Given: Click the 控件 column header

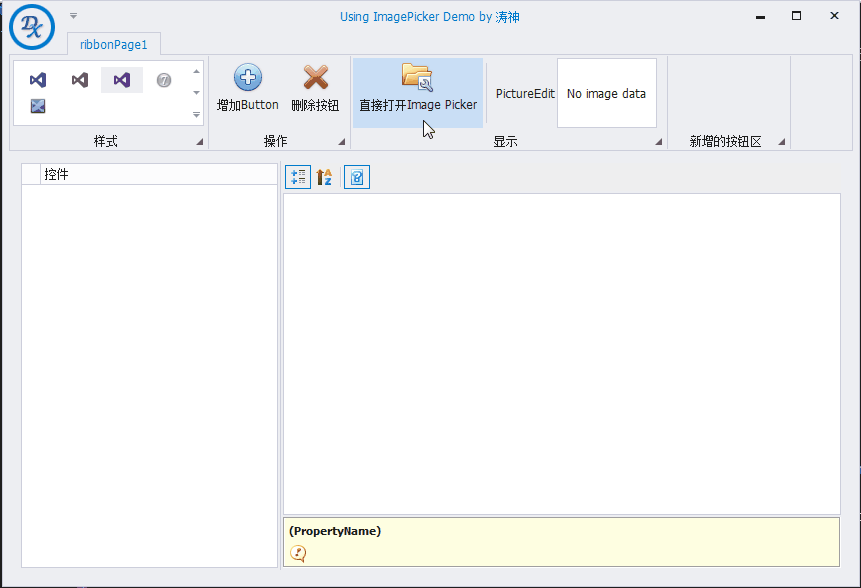Looking at the screenshot, I should [158, 174].
